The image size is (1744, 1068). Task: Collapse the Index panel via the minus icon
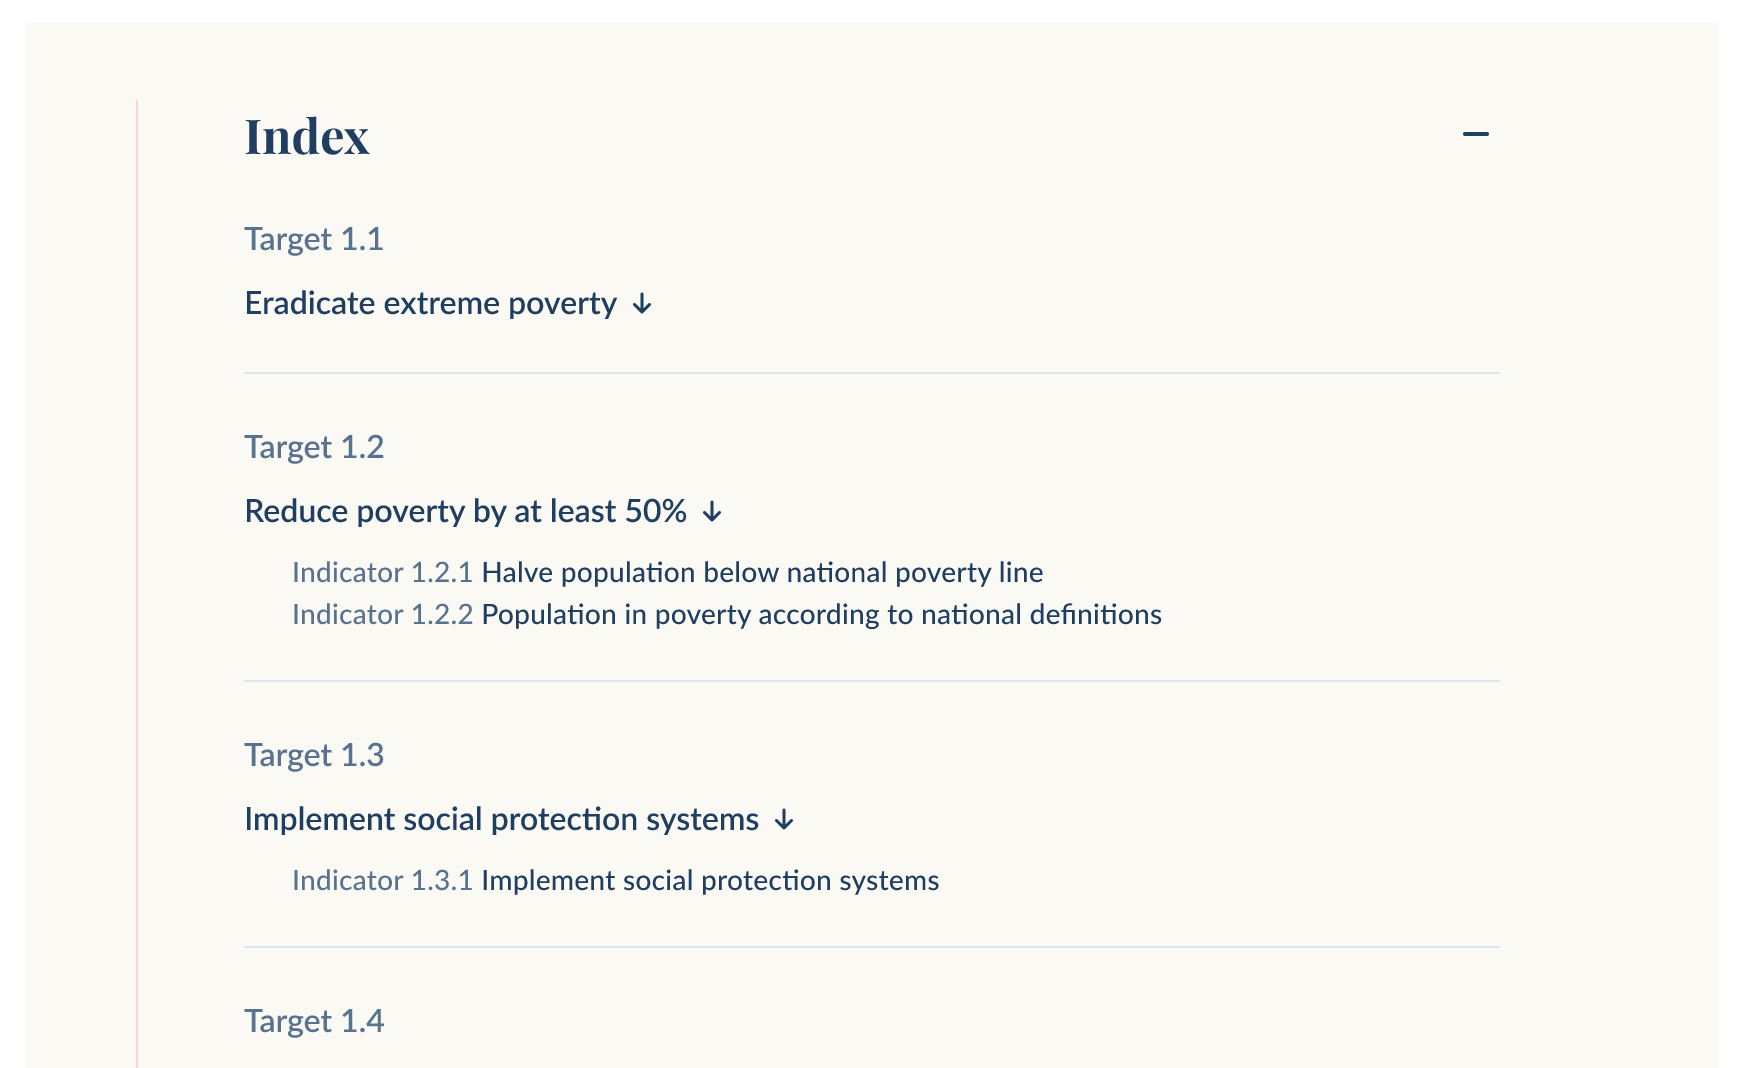(x=1478, y=133)
